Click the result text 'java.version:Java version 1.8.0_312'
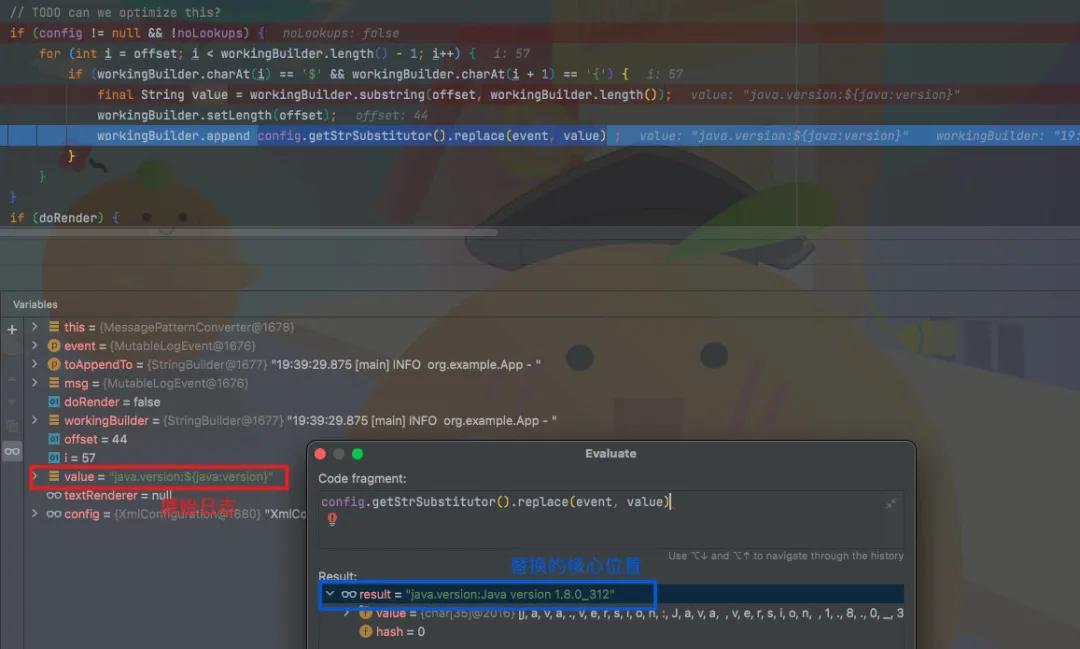 510,594
